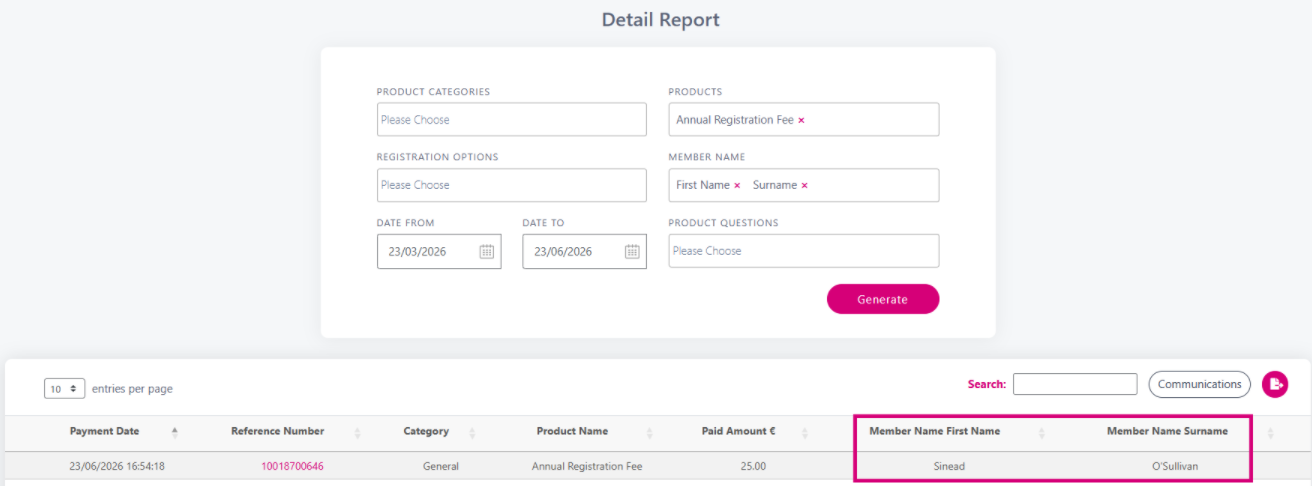The height and width of the screenshot is (486, 1312).
Task: Open the Products multi-select field
Action: tap(804, 120)
